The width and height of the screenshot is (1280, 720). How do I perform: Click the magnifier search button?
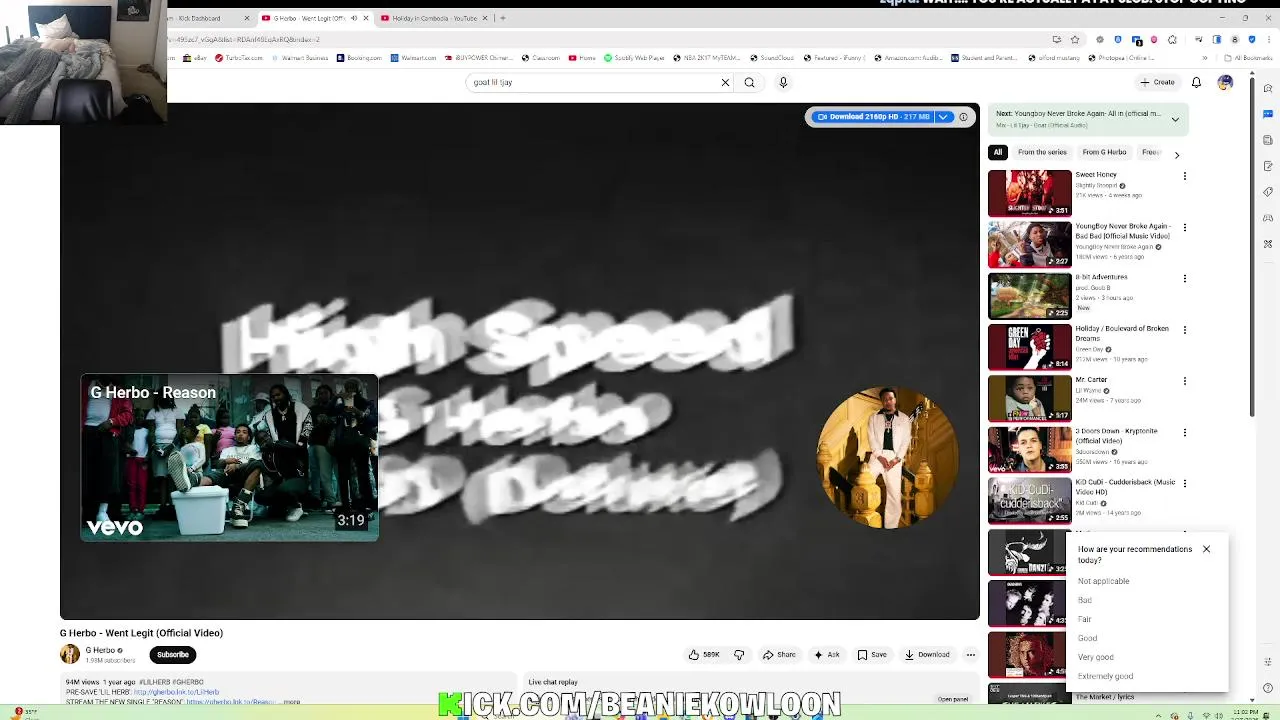click(x=749, y=82)
